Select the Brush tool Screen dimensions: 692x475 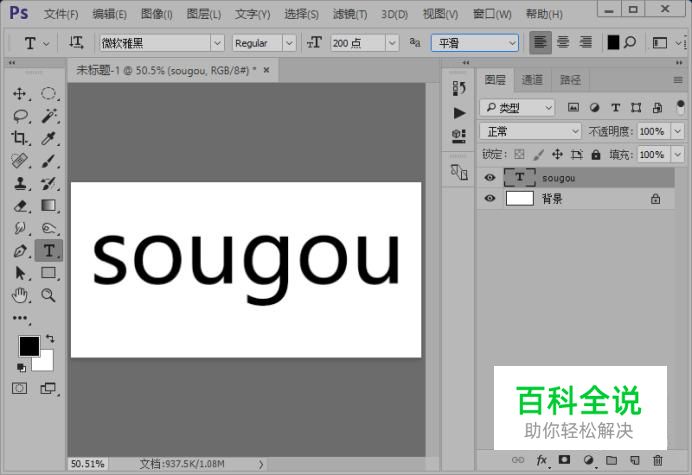(48, 161)
